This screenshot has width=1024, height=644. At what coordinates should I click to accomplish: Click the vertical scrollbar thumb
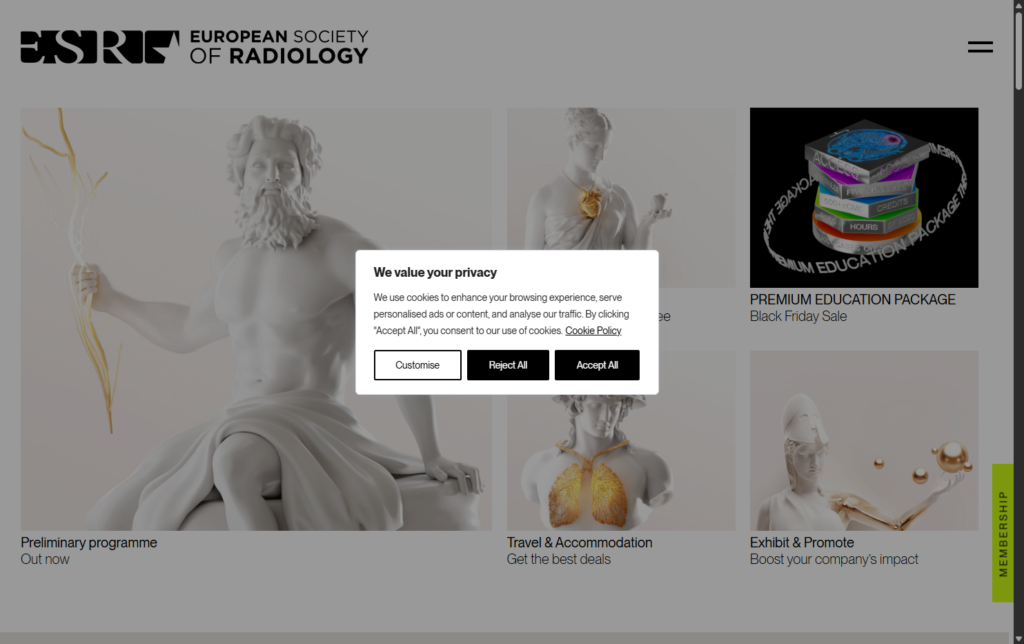click(x=1018, y=50)
